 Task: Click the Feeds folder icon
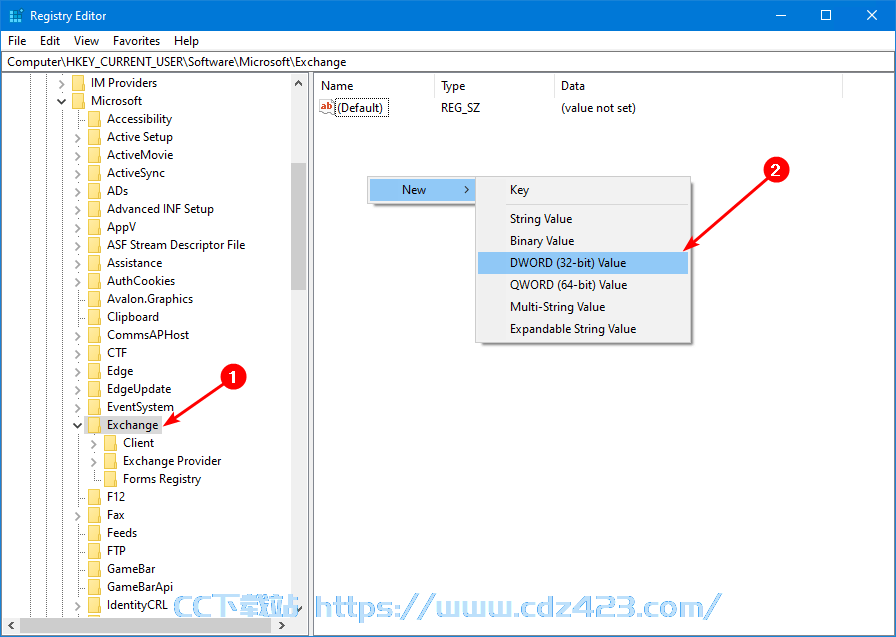tap(95, 533)
